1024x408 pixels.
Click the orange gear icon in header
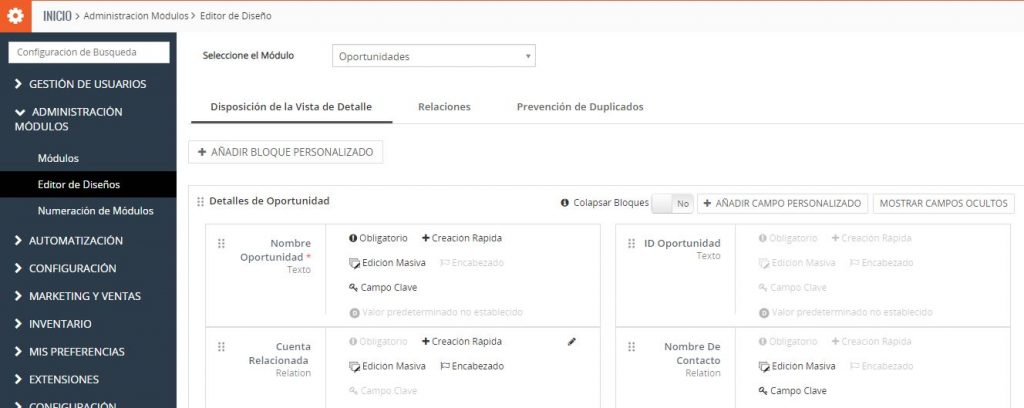point(15,15)
